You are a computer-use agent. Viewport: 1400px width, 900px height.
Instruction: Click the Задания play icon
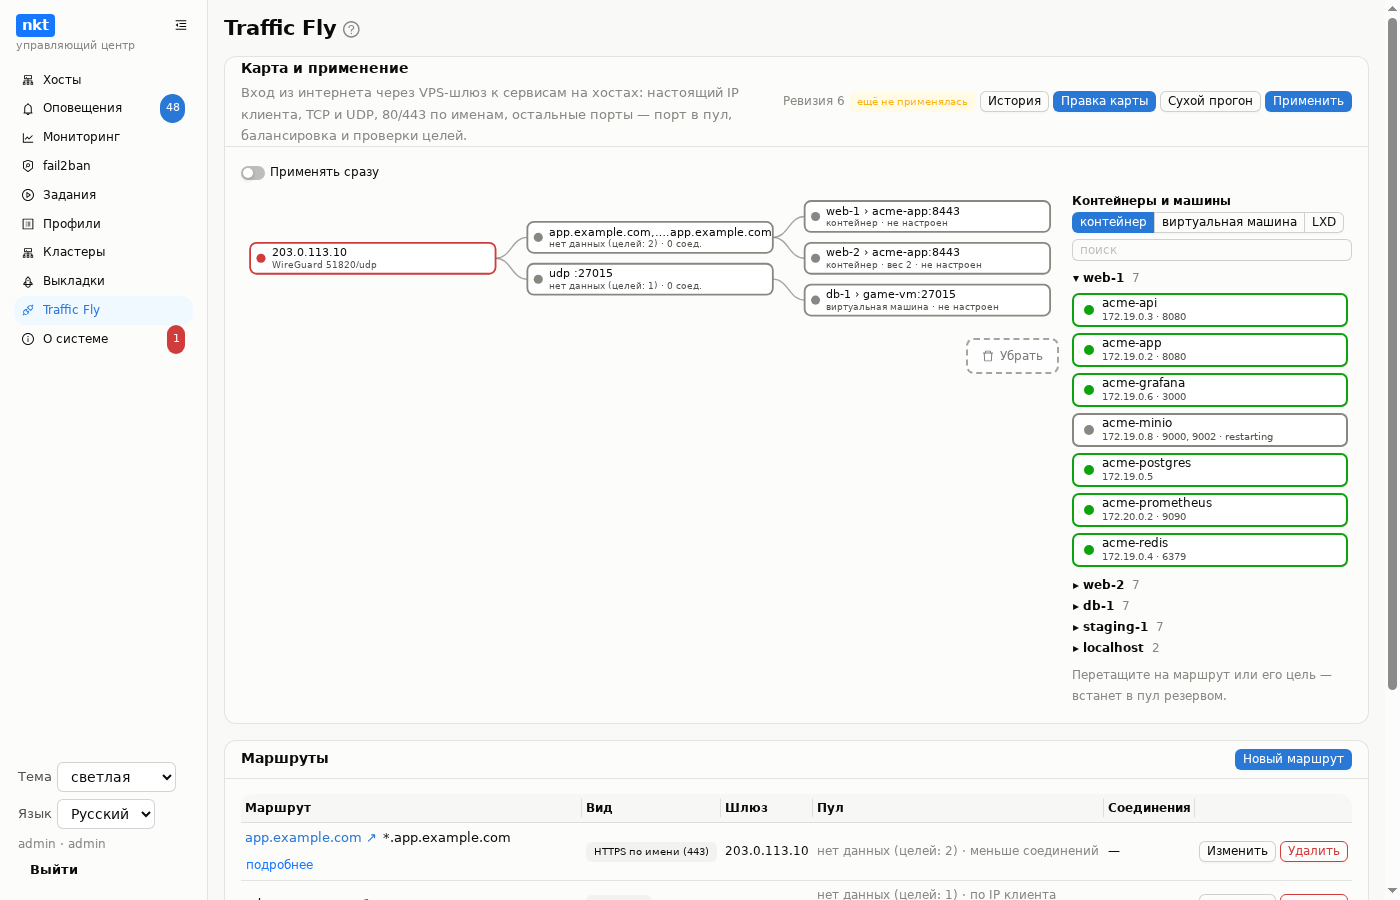(x=28, y=195)
